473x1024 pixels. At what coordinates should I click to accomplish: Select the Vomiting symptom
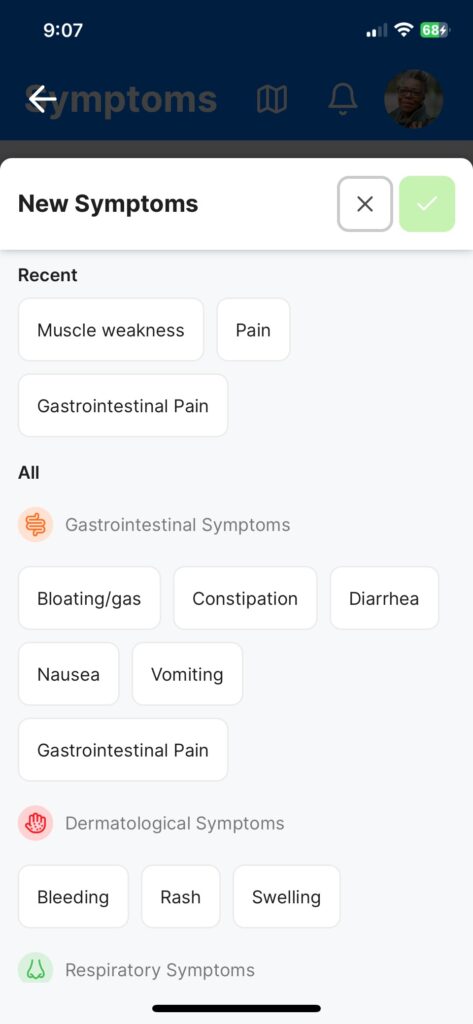pos(188,674)
